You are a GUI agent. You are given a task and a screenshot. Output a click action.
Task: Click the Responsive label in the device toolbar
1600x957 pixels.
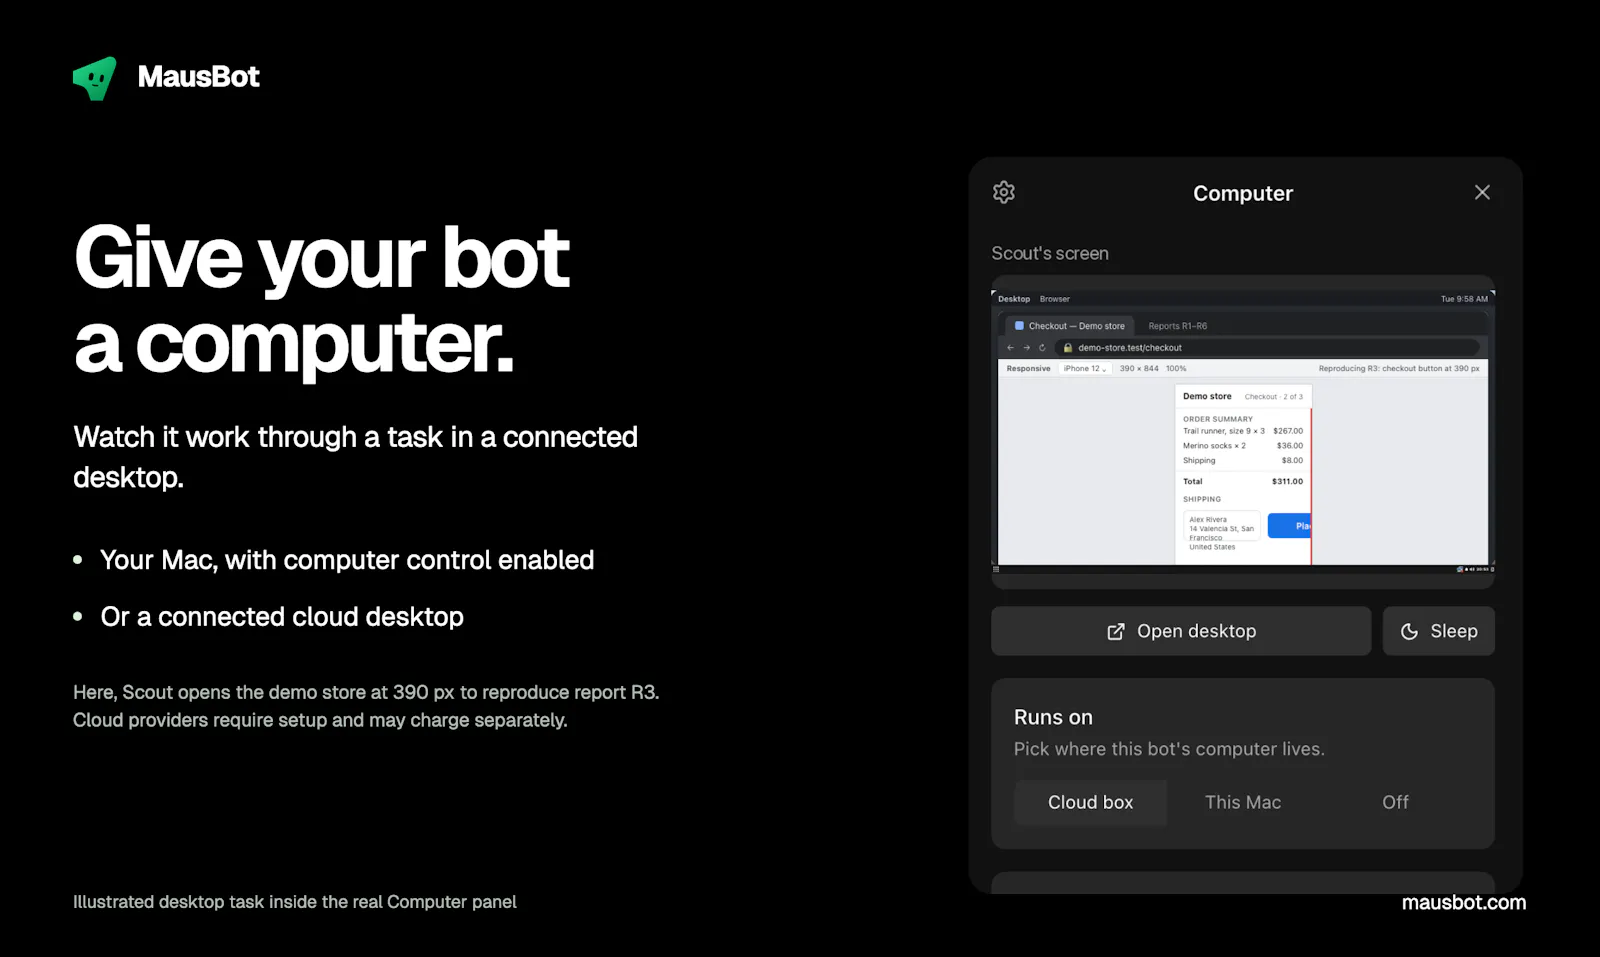tap(1028, 368)
